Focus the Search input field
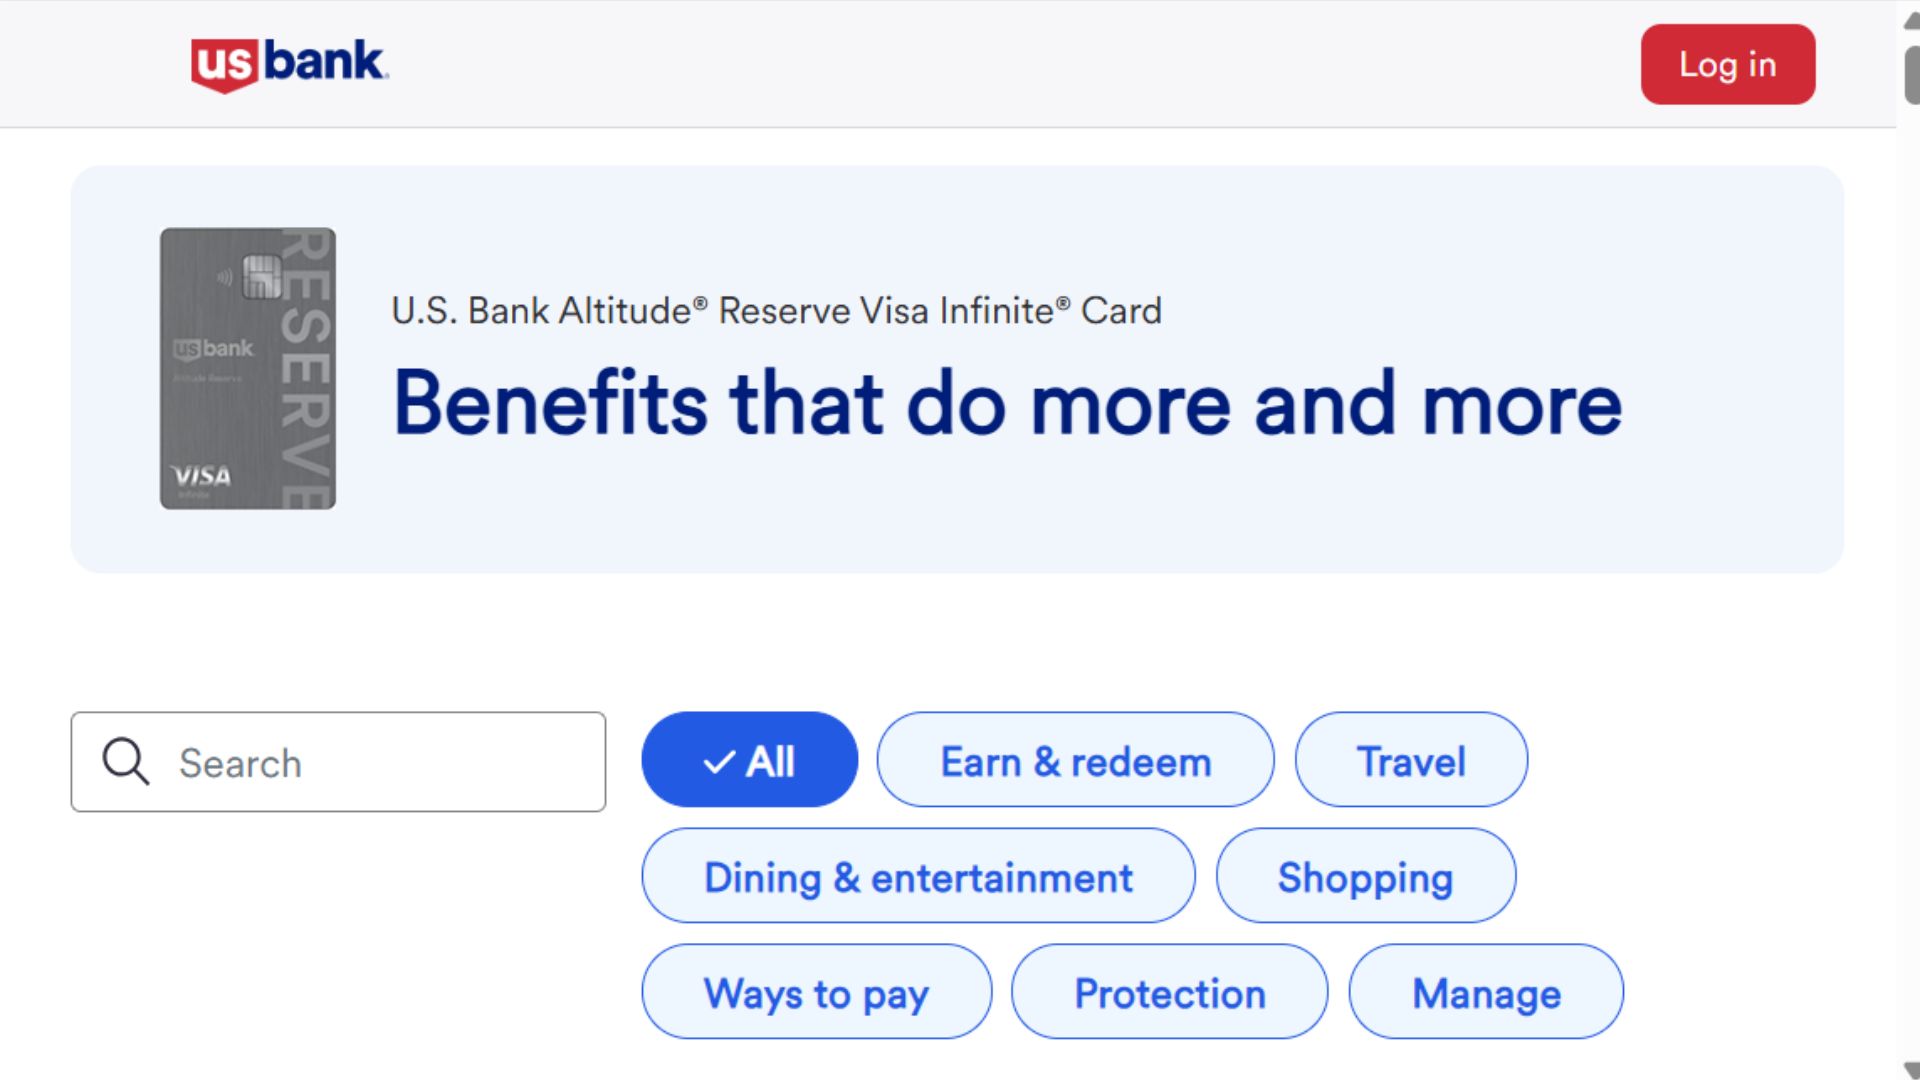This screenshot has width=1920, height=1080. tap(338, 762)
